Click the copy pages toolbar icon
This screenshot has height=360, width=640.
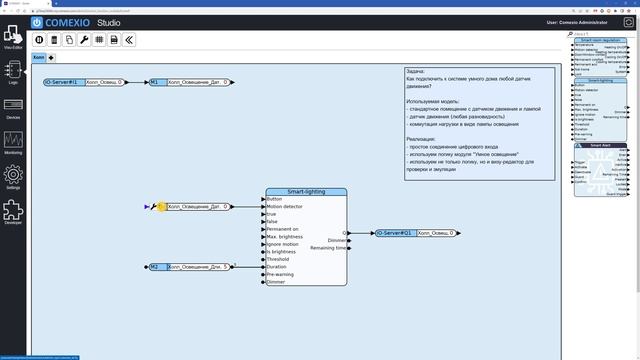pyautogui.click(x=69, y=40)
